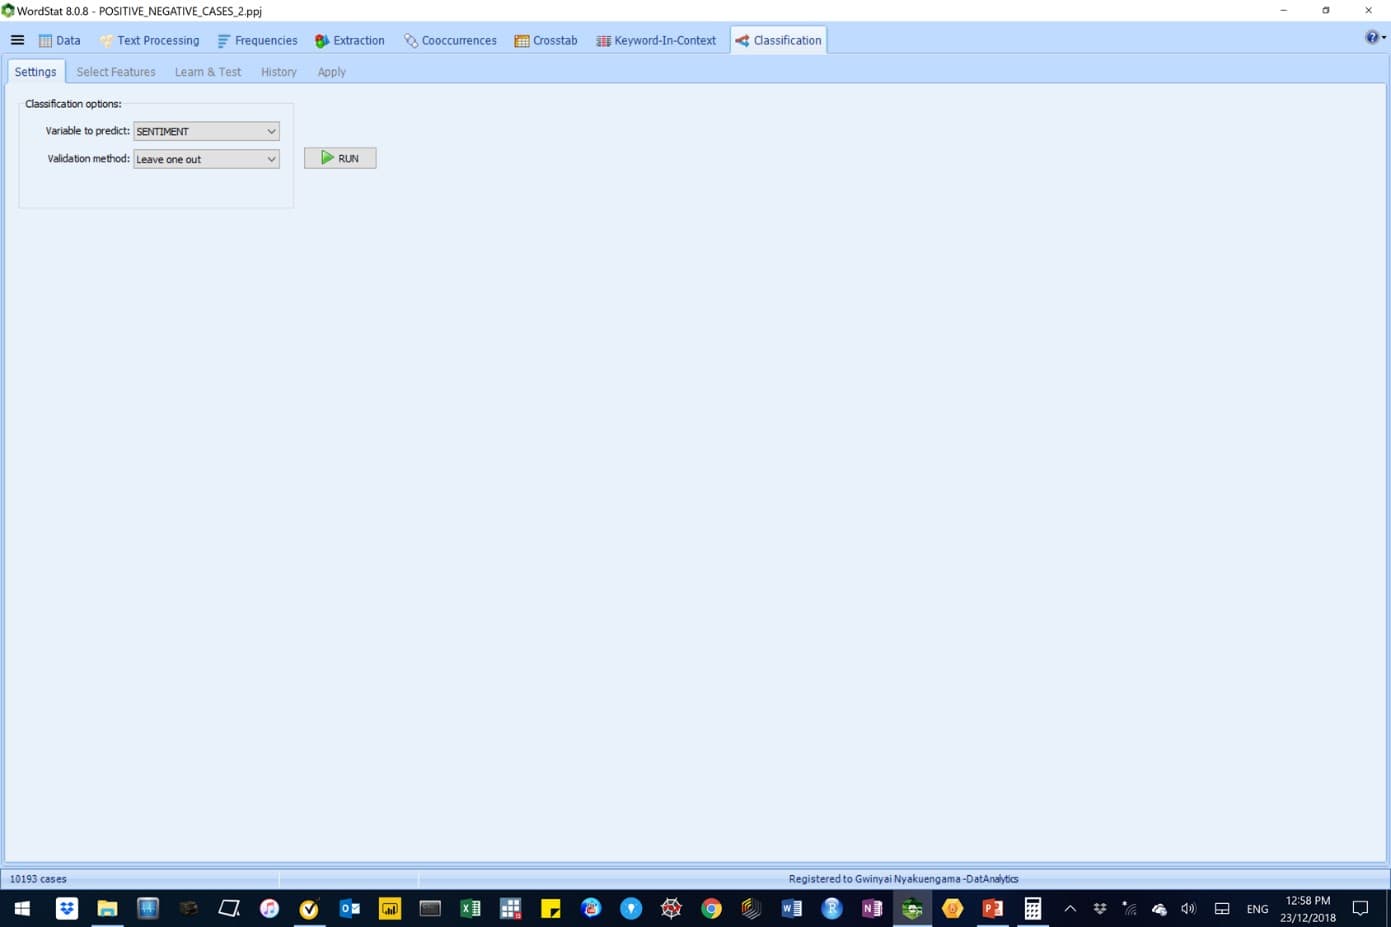Image resolution: width=1391 pixels, height=927 pixels.
Task: Open Excel from the taskbar
Action: pyautogui.click(x=470, y=908)
